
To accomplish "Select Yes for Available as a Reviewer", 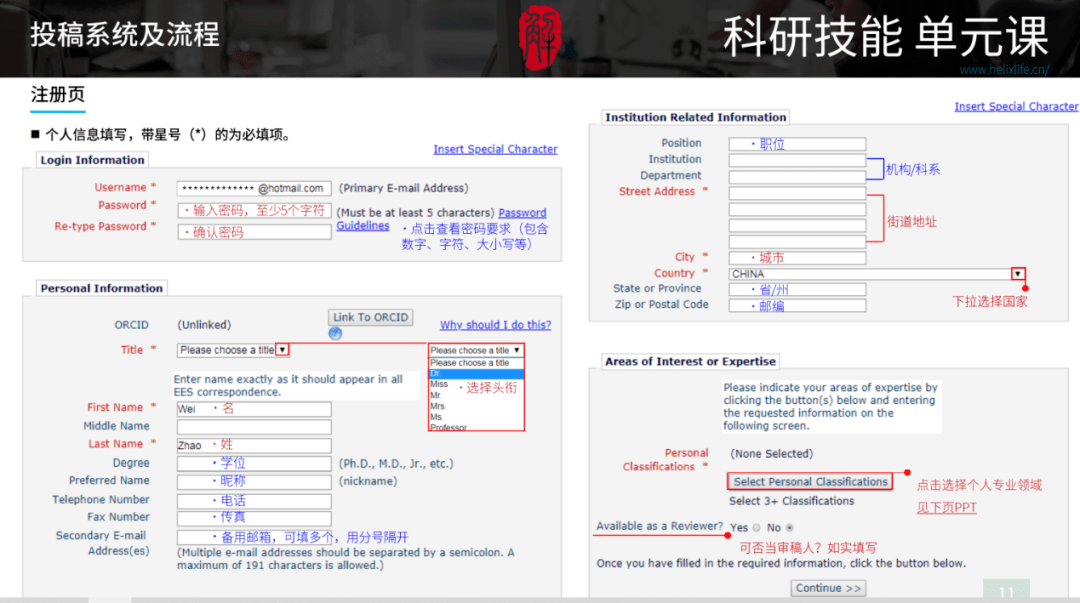I will pos(756,528).
